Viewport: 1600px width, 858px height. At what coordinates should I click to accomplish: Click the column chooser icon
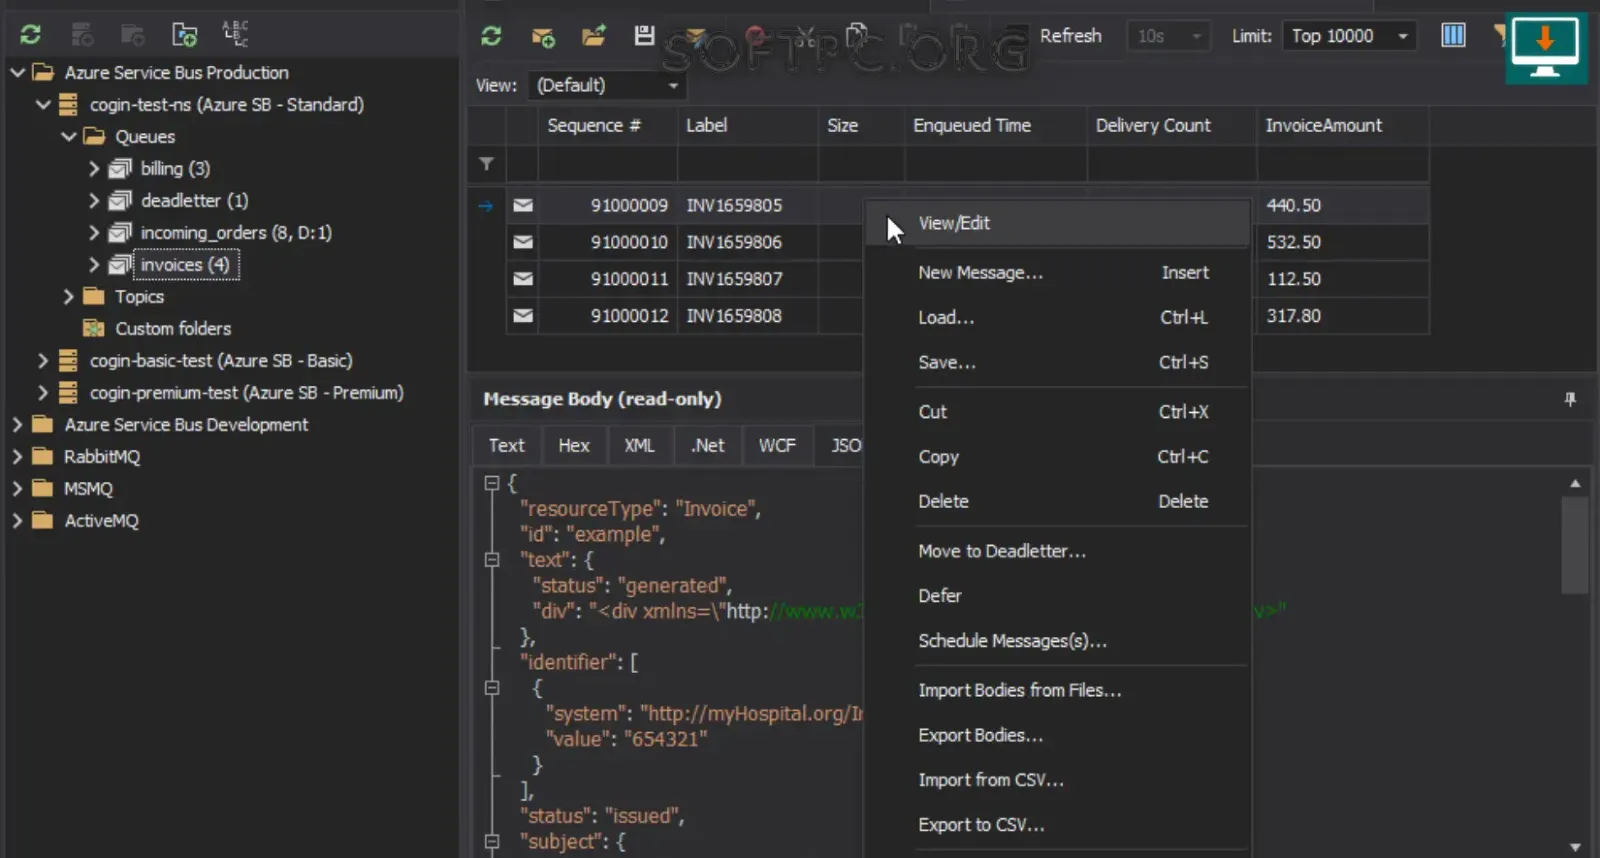[1453, 35]
